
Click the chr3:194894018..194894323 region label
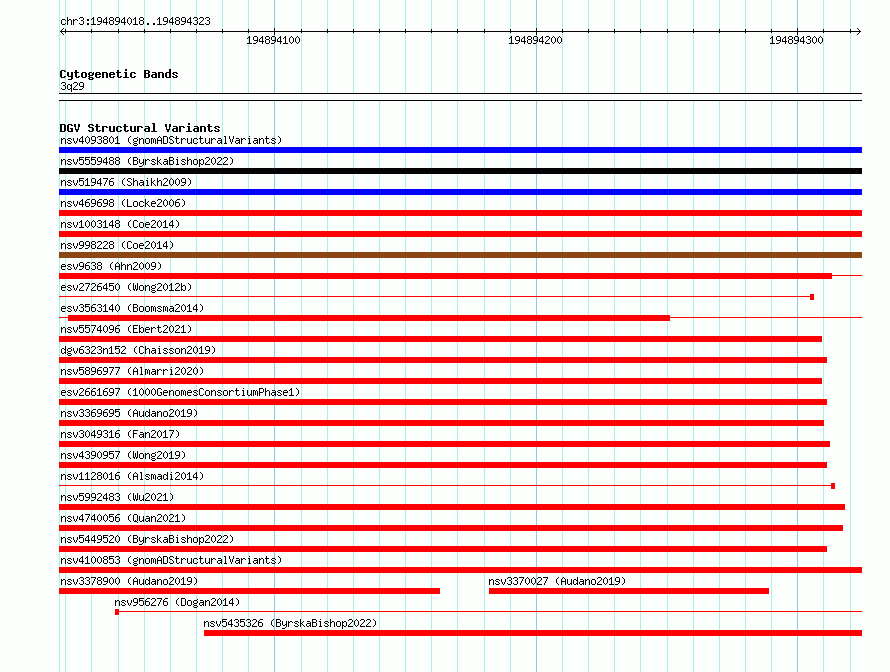[135, 21]
